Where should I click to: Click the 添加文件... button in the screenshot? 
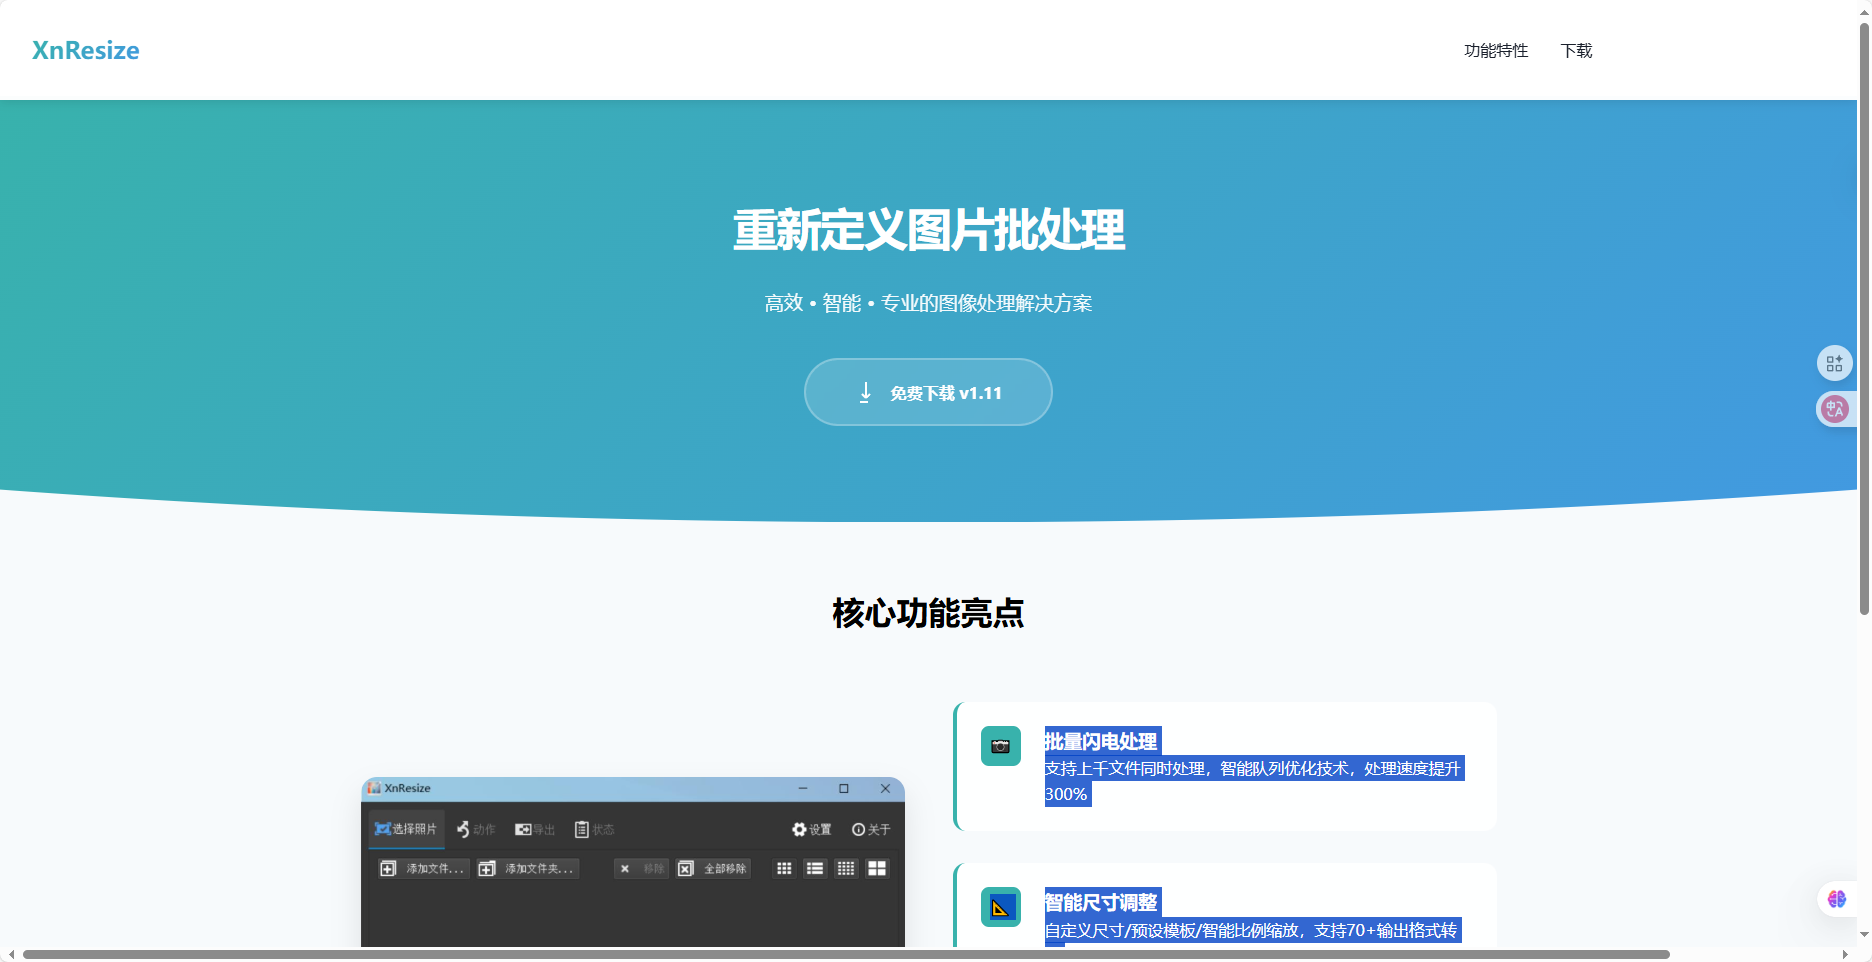pos(422,868)
